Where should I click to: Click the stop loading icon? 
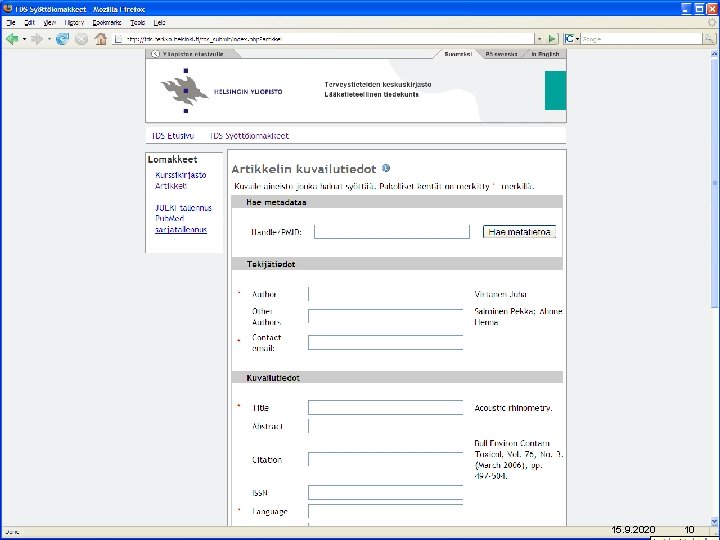pos(81,39)
